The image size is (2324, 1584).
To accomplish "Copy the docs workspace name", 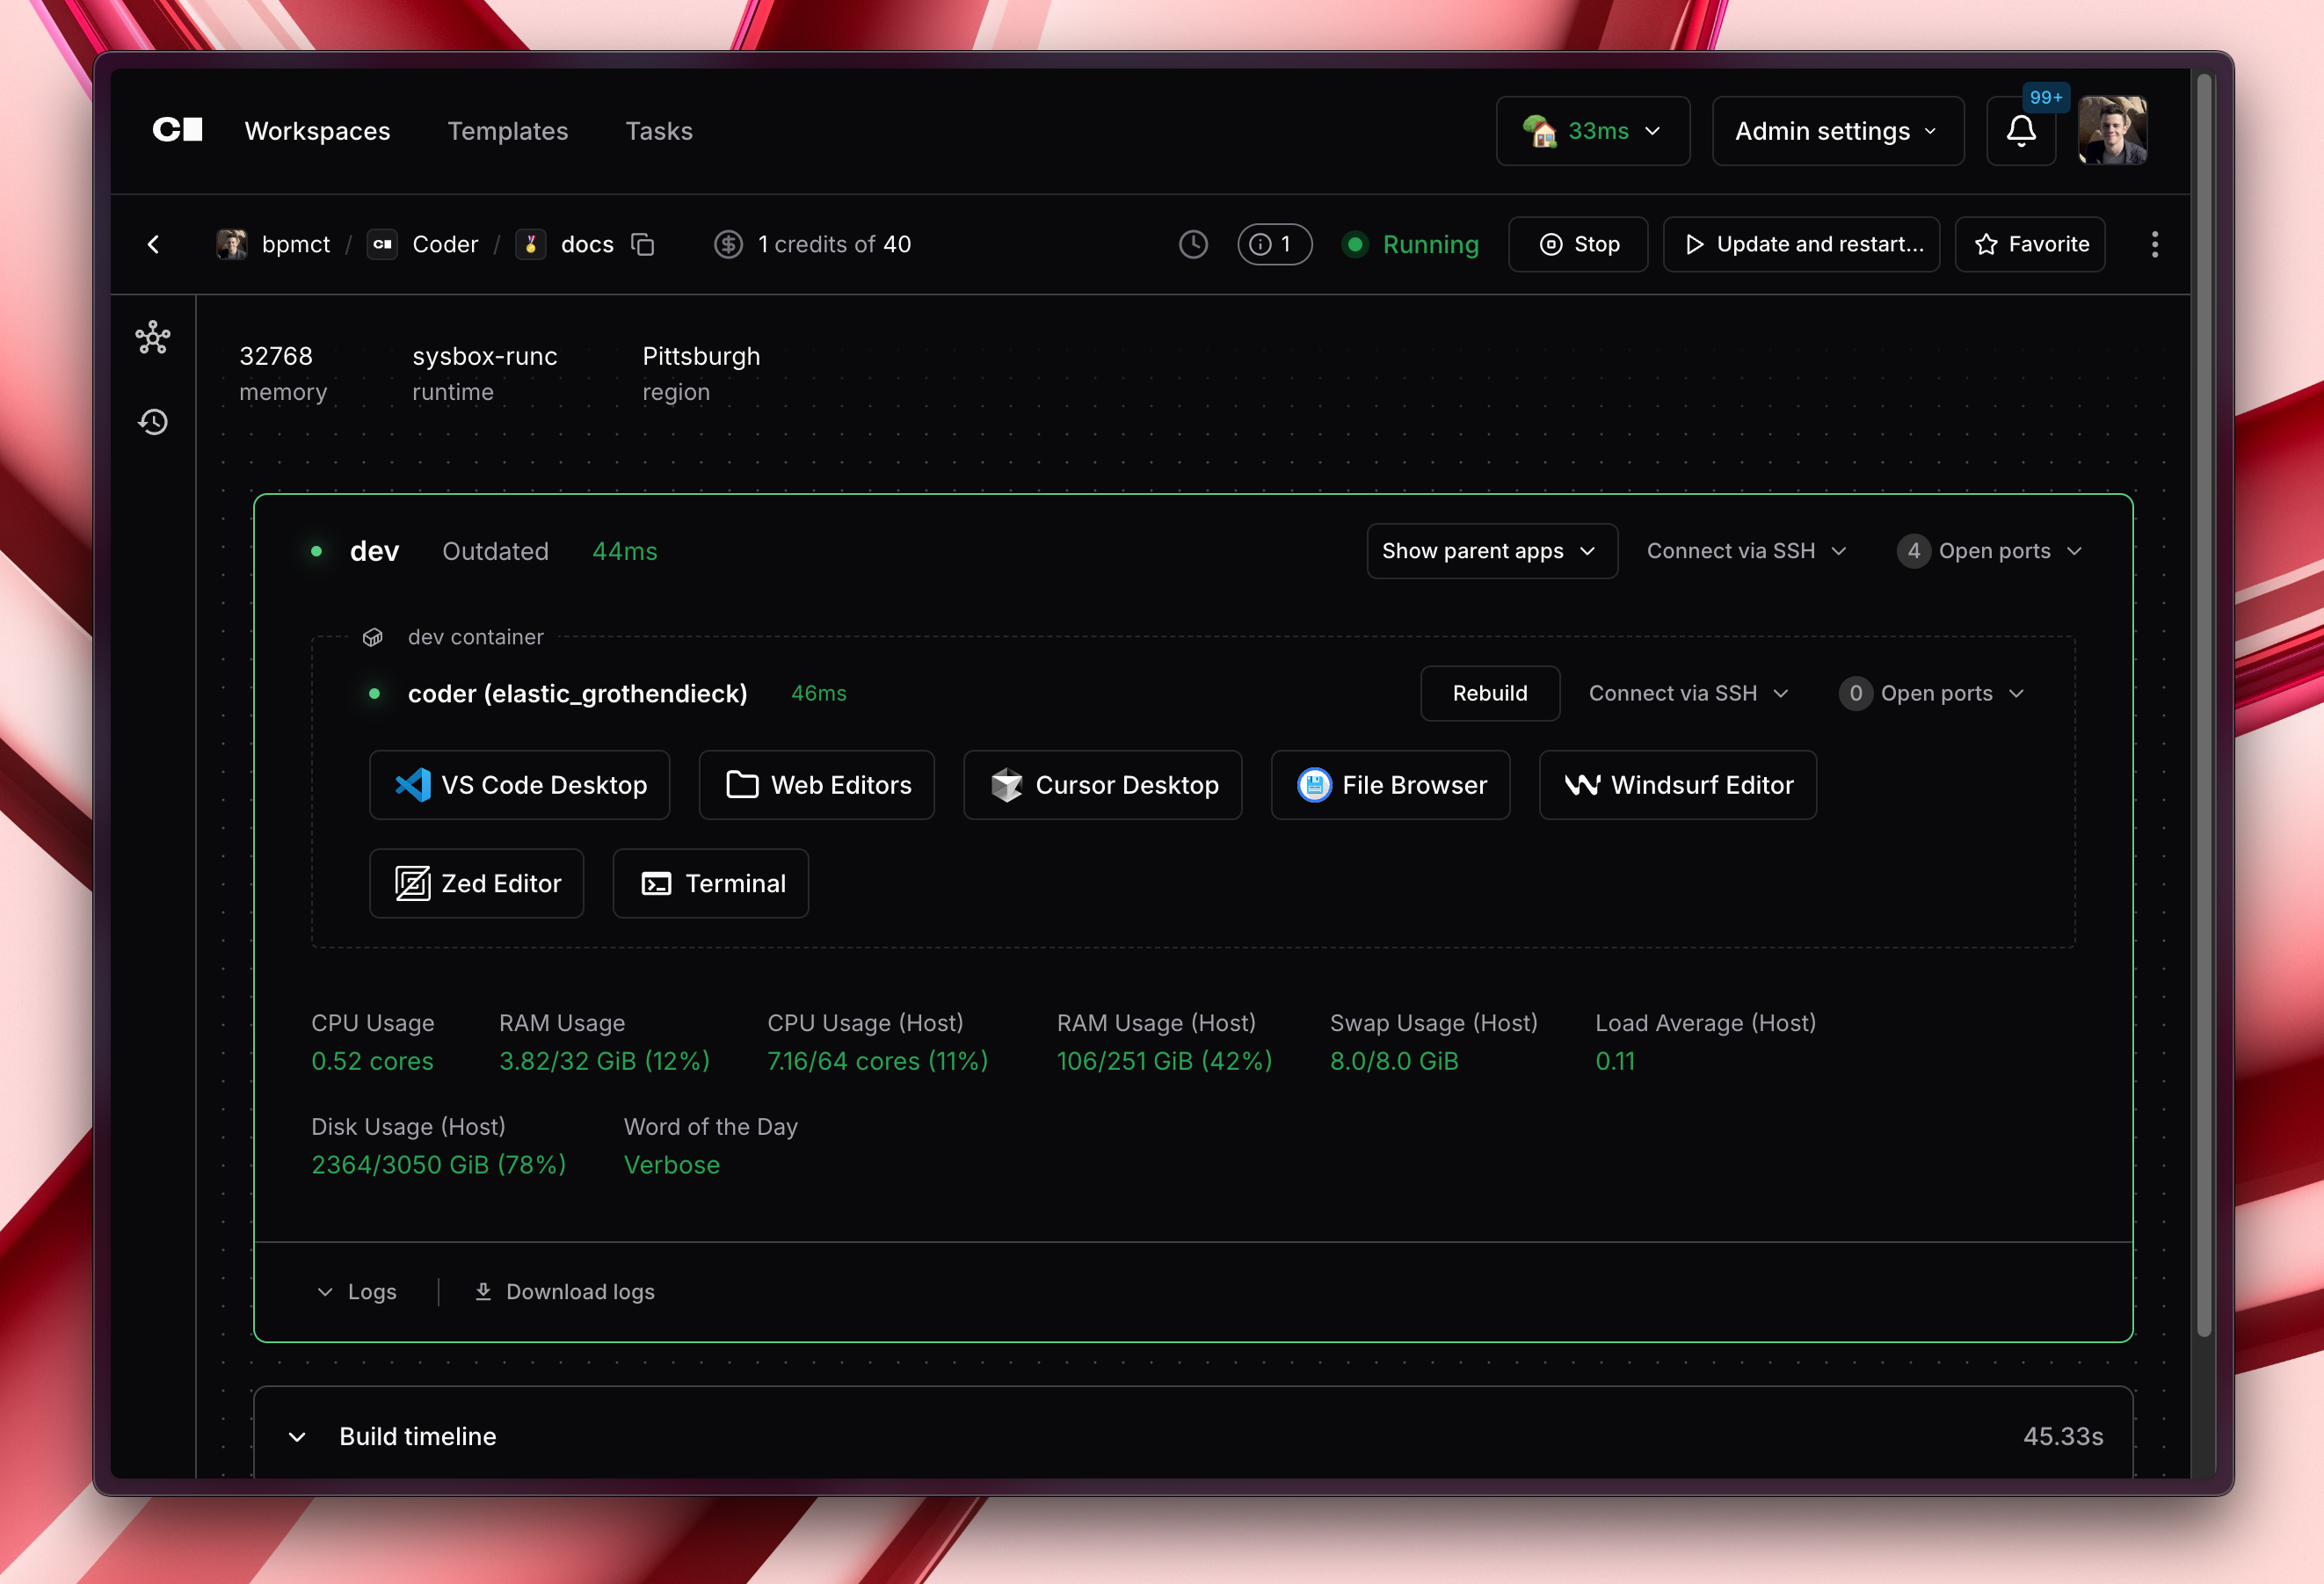I will coord(643,244).
